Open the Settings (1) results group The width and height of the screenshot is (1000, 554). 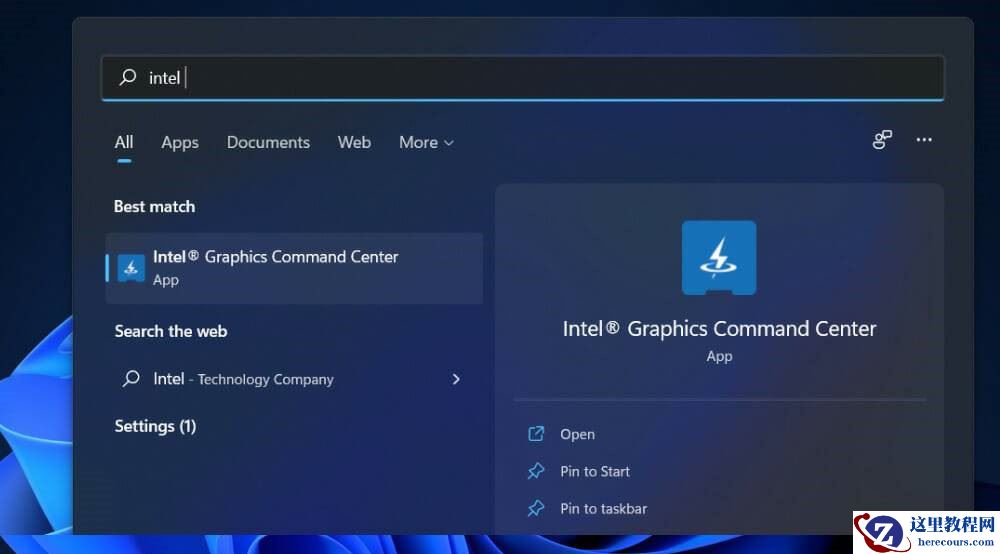(155, 426)
